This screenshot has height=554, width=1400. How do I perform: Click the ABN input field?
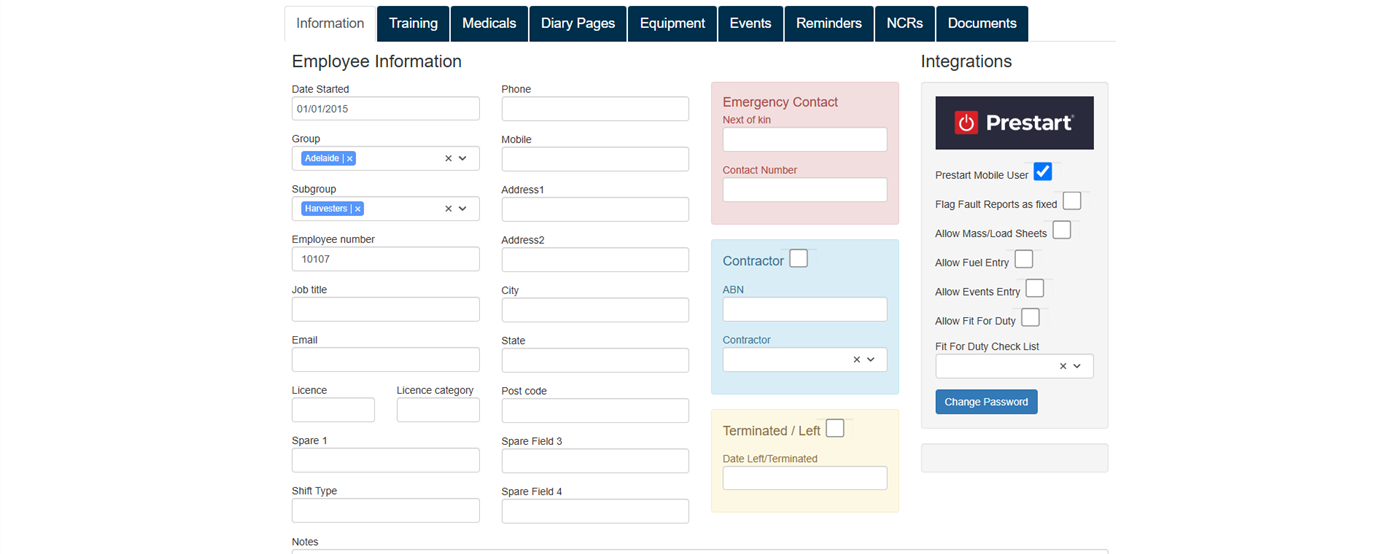click(805, 309)
